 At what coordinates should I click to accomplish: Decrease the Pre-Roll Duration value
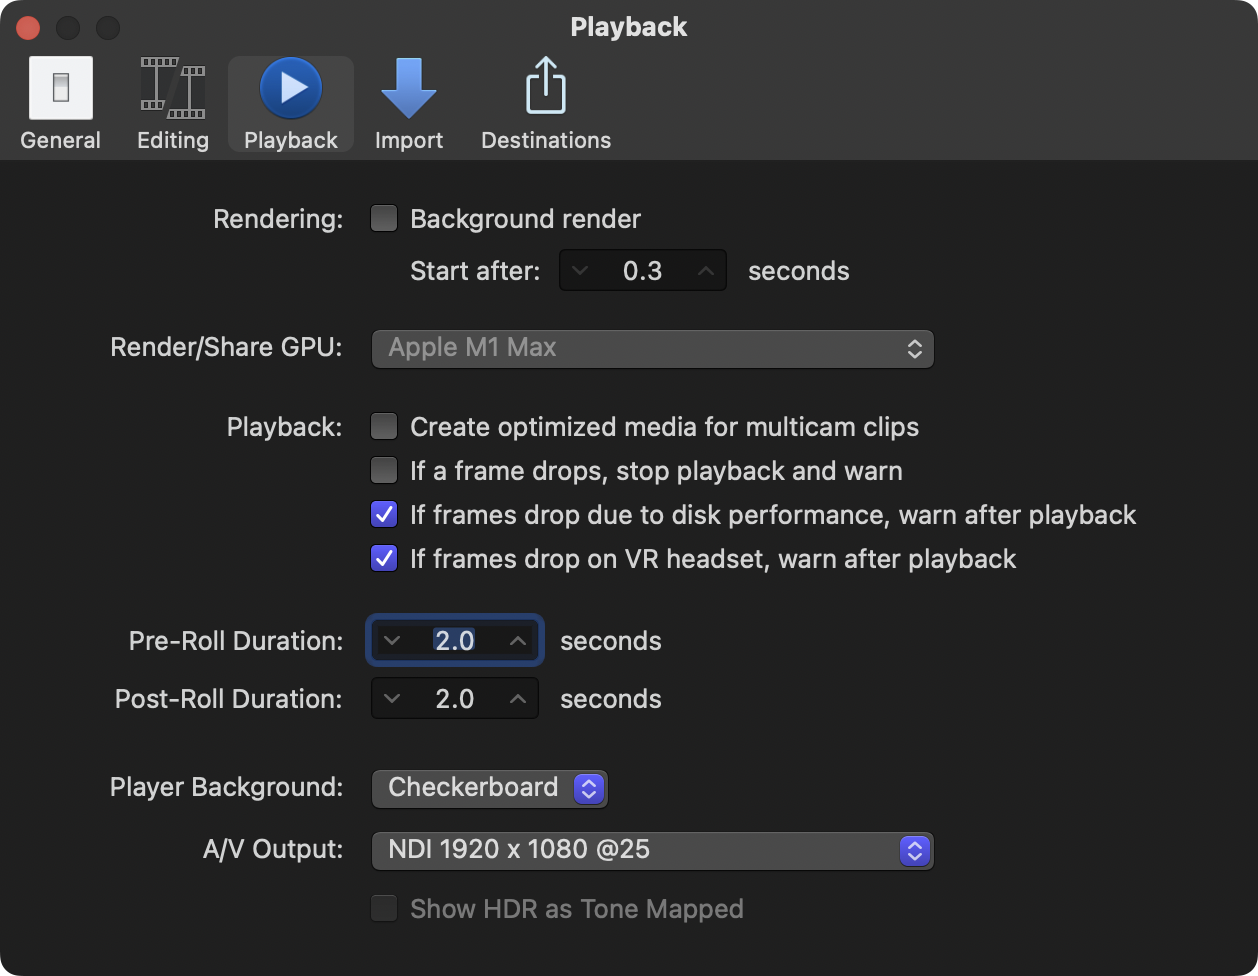pyautogui.click(x=392, y=641)
